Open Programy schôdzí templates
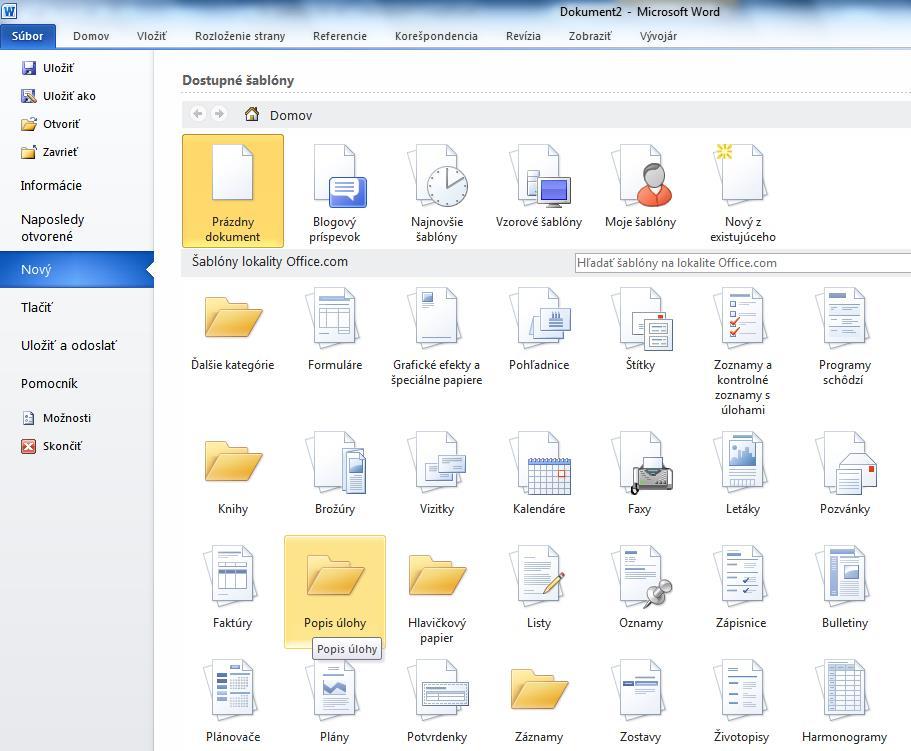Screen dimensions: 911x751 (x=844, y=338)
